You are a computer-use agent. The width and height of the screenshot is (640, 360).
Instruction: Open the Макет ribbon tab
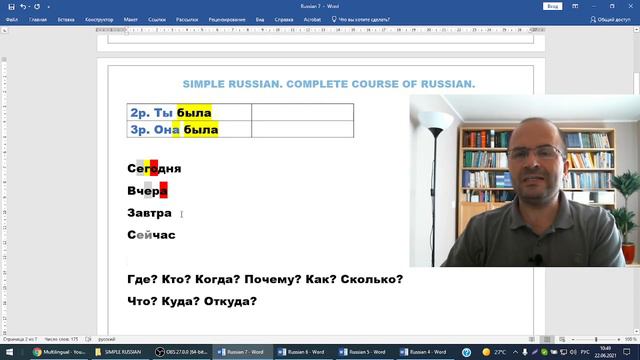tap(131, 20)
